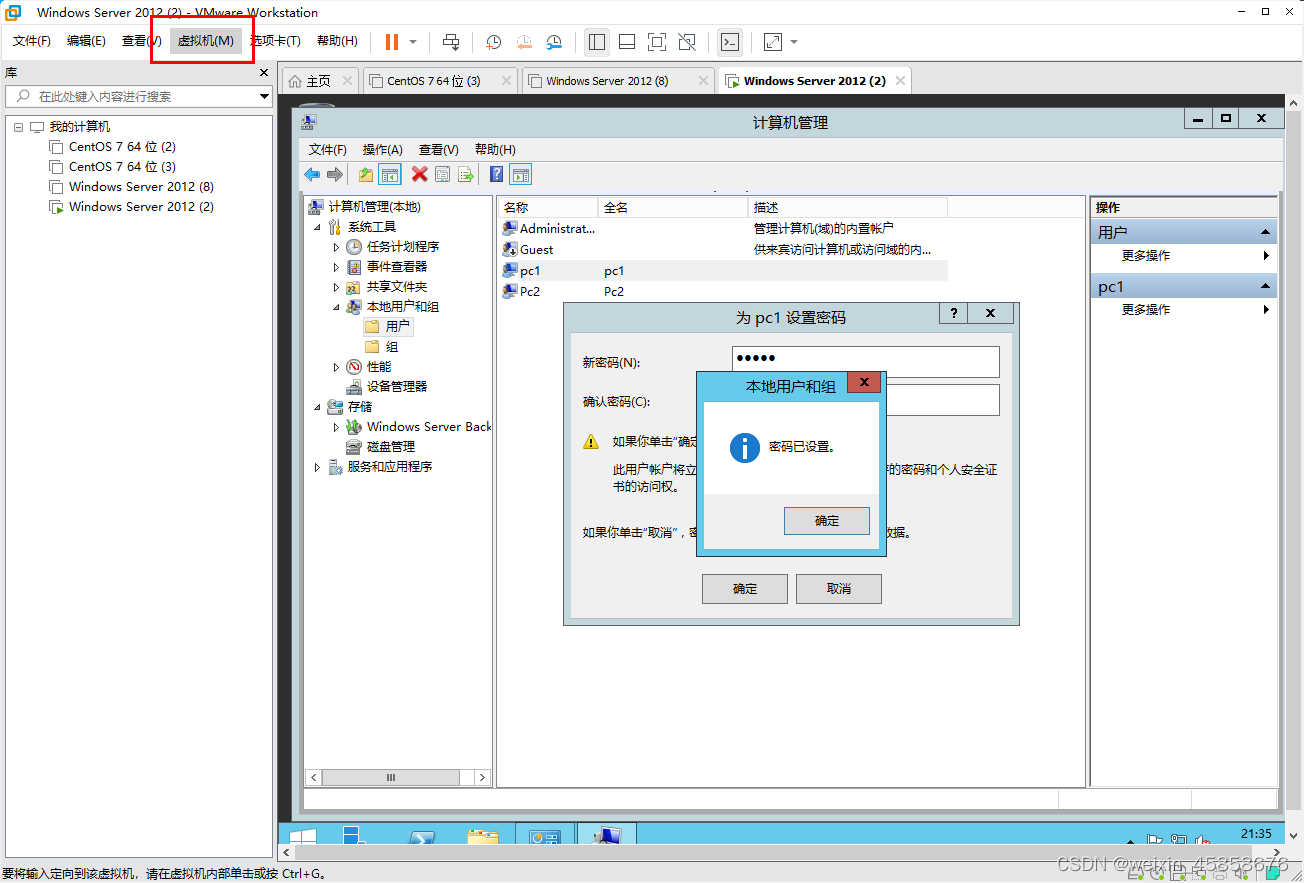Expand the 事件查看器 node
The height and width of the screenshot is (883, 1304).
[336, 267]
